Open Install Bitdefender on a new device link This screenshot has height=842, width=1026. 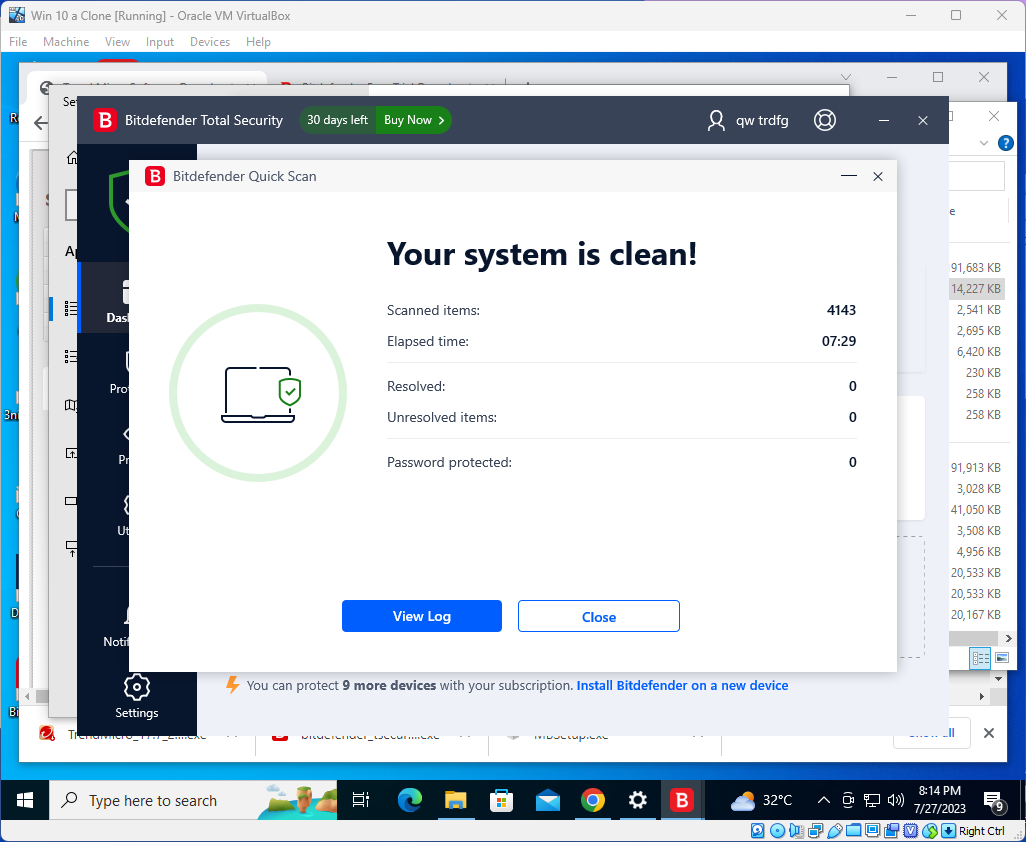682,685
